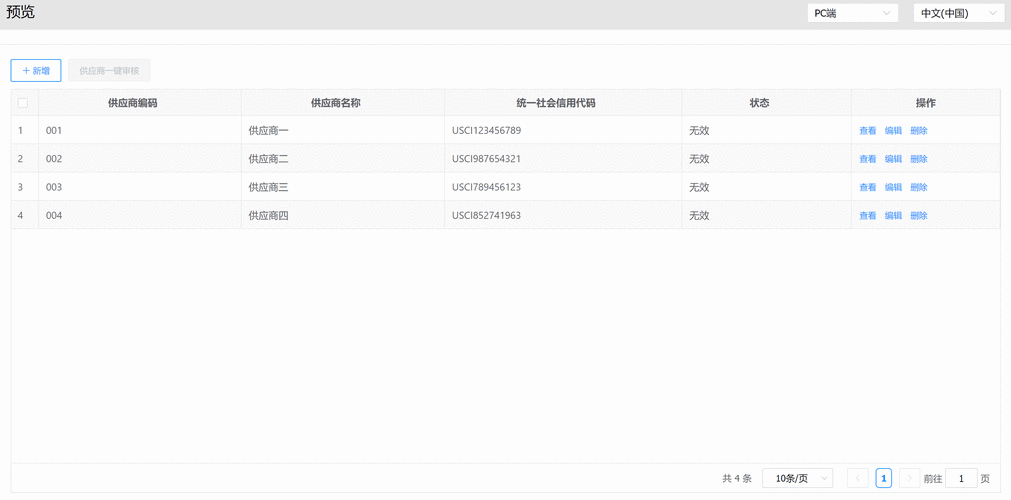Click the page jump input field

click(x=961, y=479)
